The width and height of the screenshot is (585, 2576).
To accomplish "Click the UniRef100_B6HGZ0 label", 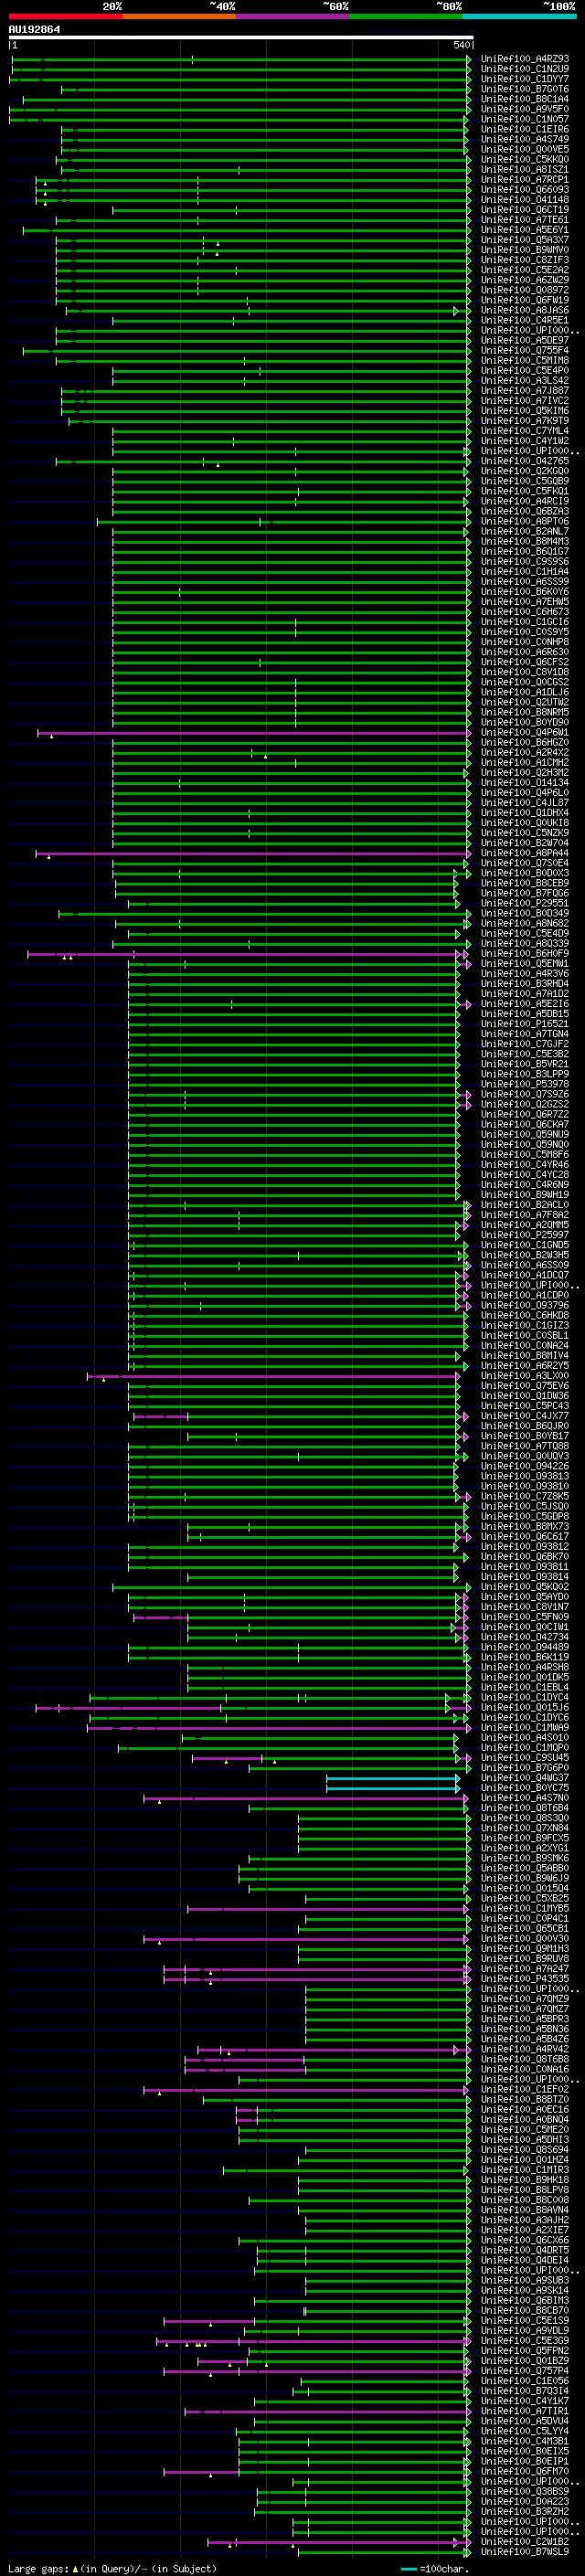I will point(525,743).
